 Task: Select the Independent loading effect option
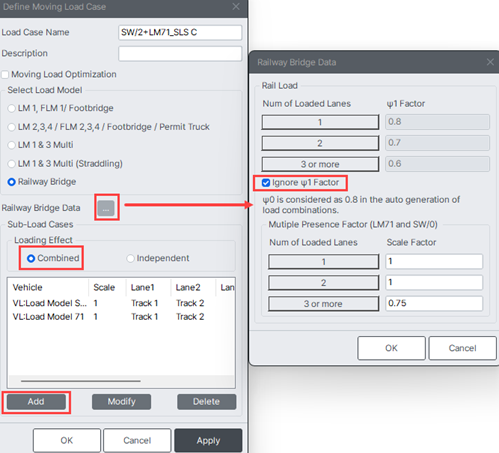pyautogui.click(x=130, y=258)
